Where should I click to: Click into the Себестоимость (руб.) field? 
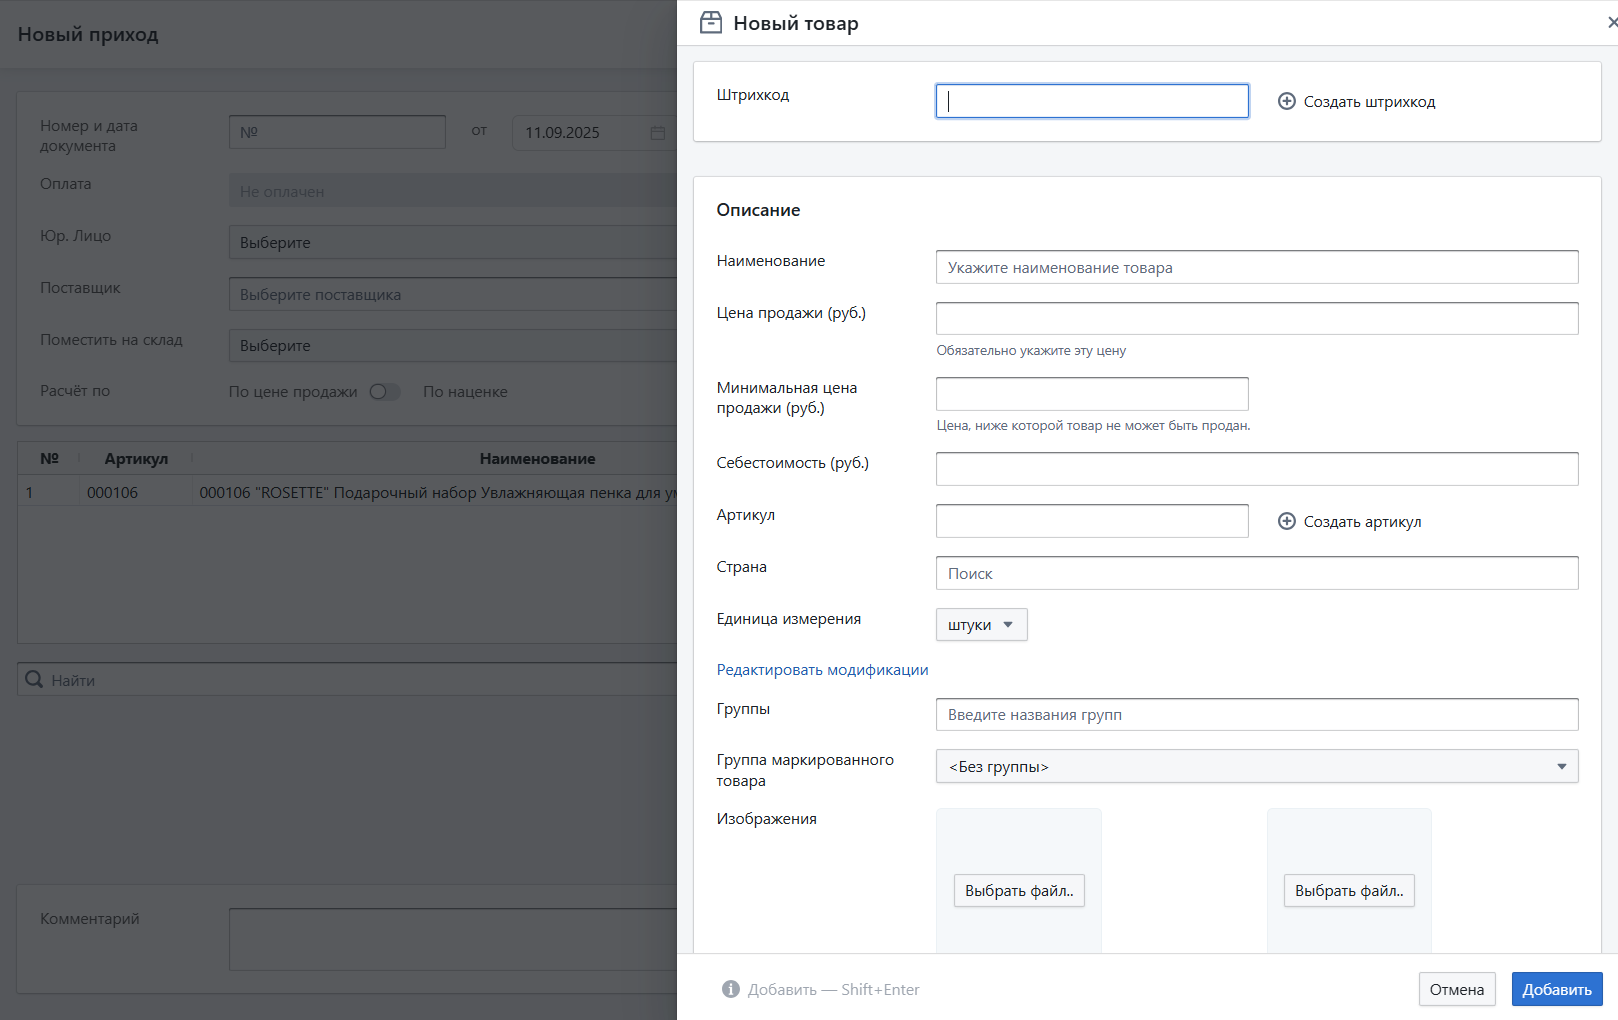(1256, 469)
